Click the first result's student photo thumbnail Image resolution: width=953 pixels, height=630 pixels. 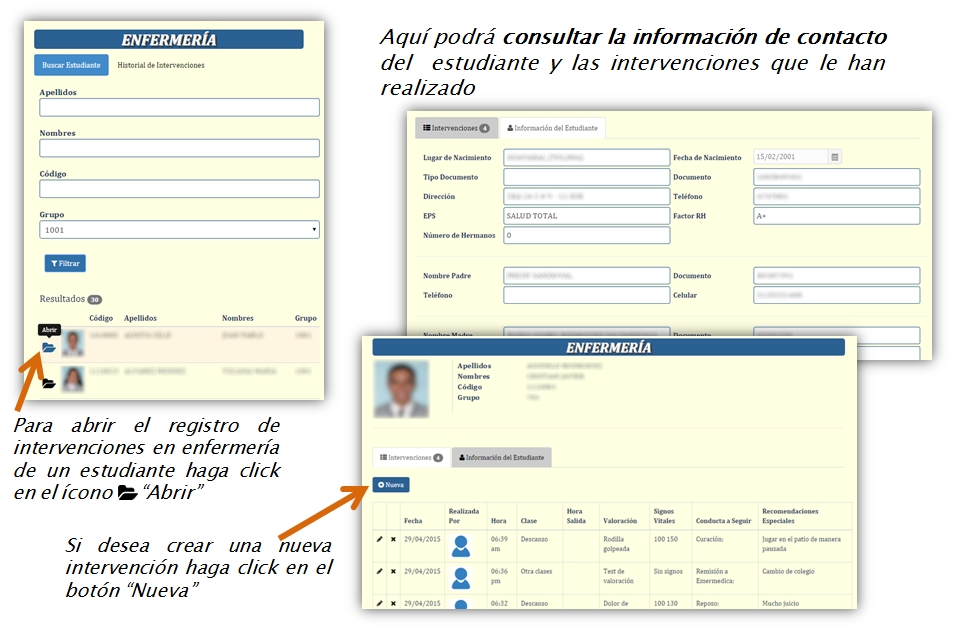click(73, 344)
